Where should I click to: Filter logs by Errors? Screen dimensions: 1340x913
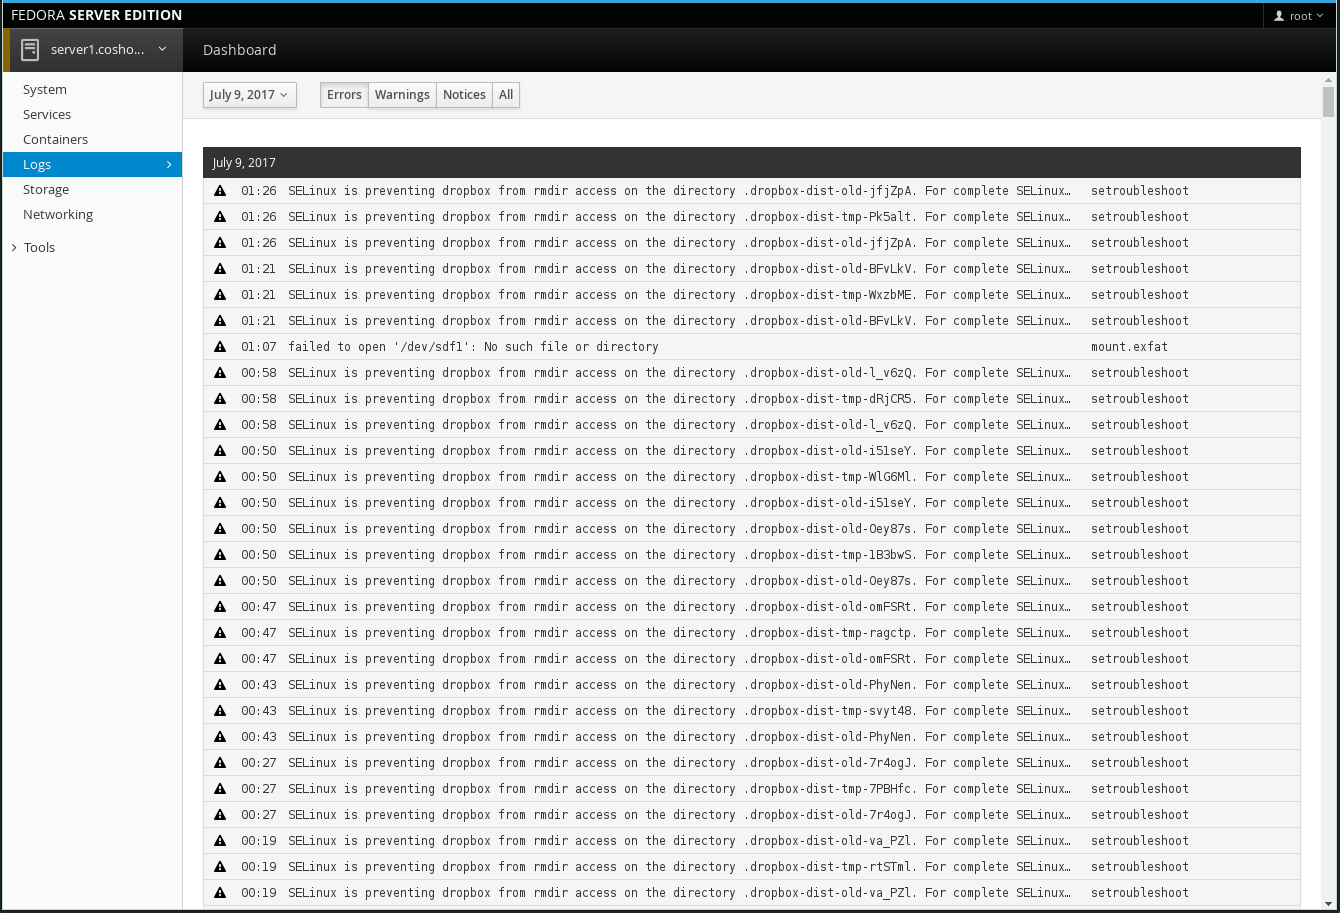344,95
